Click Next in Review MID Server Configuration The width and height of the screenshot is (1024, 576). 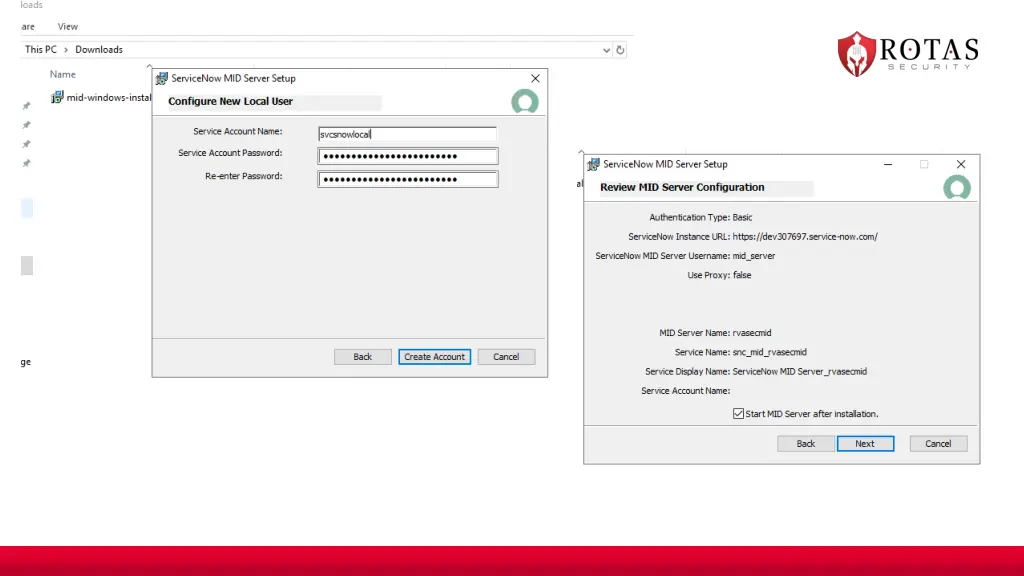(x=865, y=443)
